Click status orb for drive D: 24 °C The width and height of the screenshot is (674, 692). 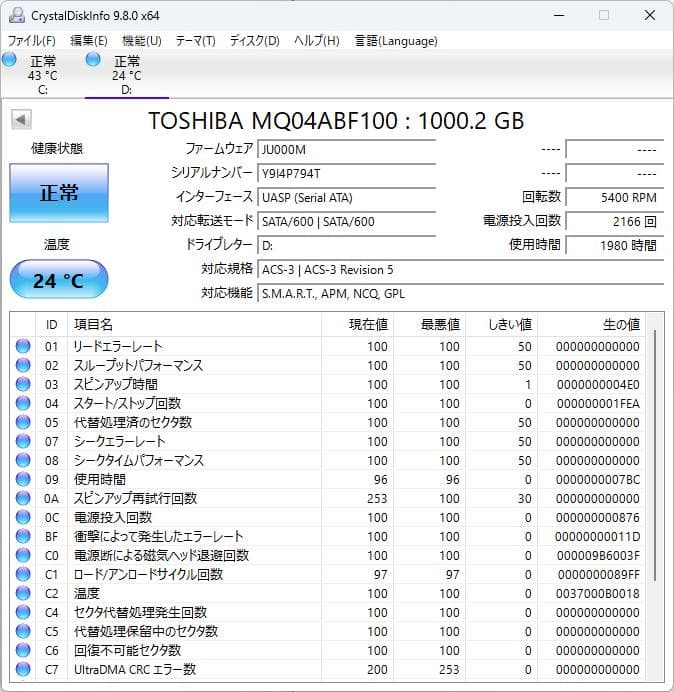(x=93, y=59)
